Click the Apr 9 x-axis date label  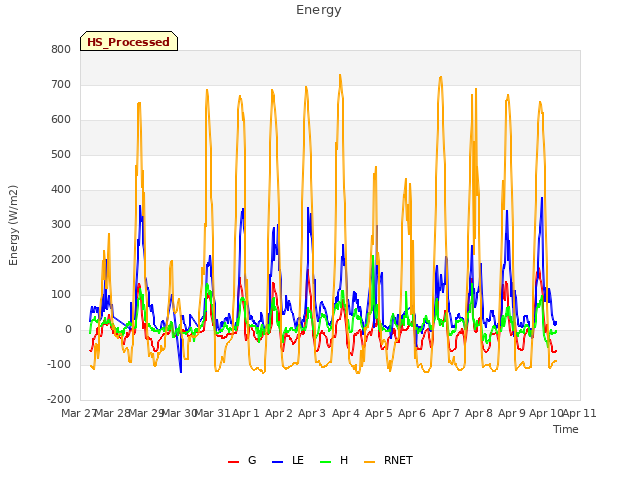coord(512,413)
